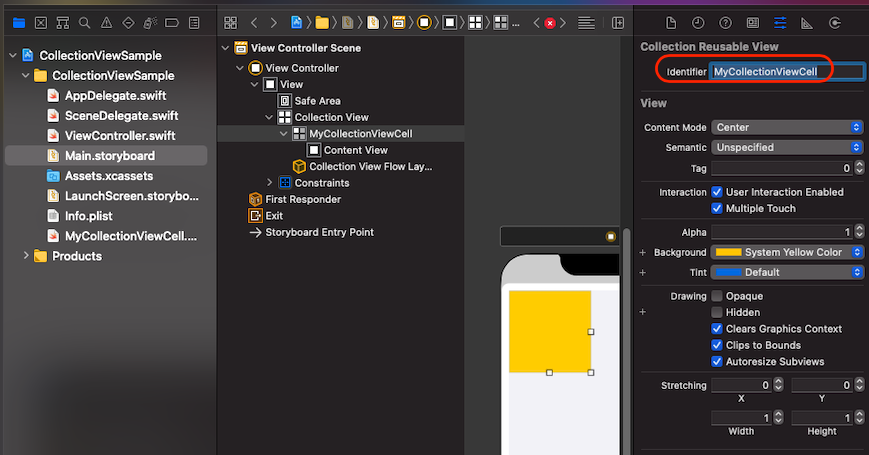Image resolution: width=869 pixels, height=455 pixels.
Task: Click the Alpha stepper arrows
Action: click(859, 232)
